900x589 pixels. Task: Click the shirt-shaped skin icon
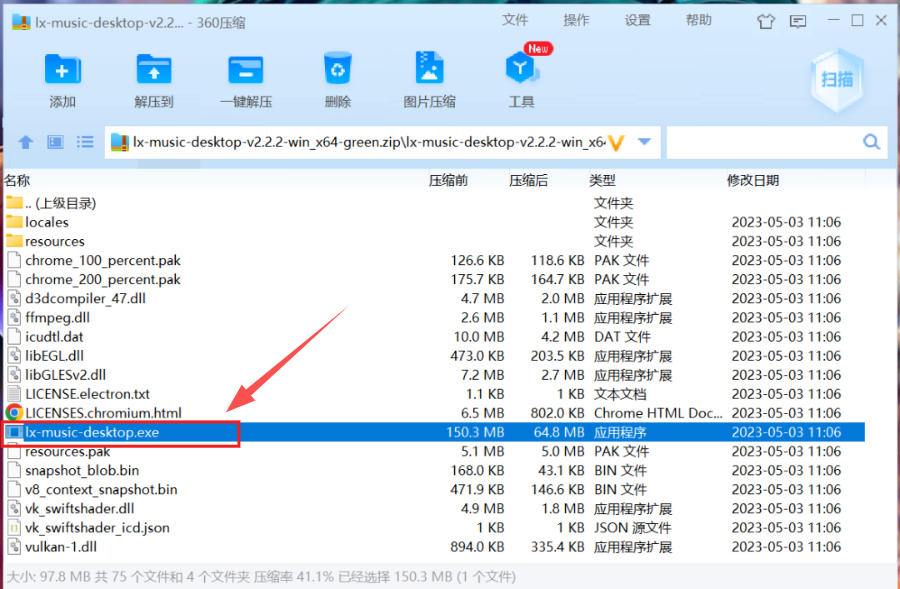[766, 20]
